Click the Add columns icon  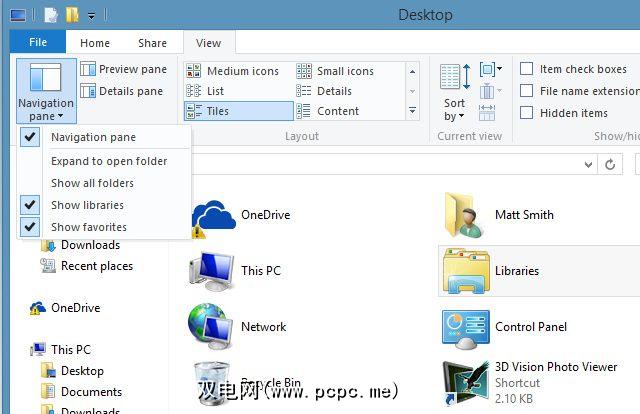coord(489,91)
